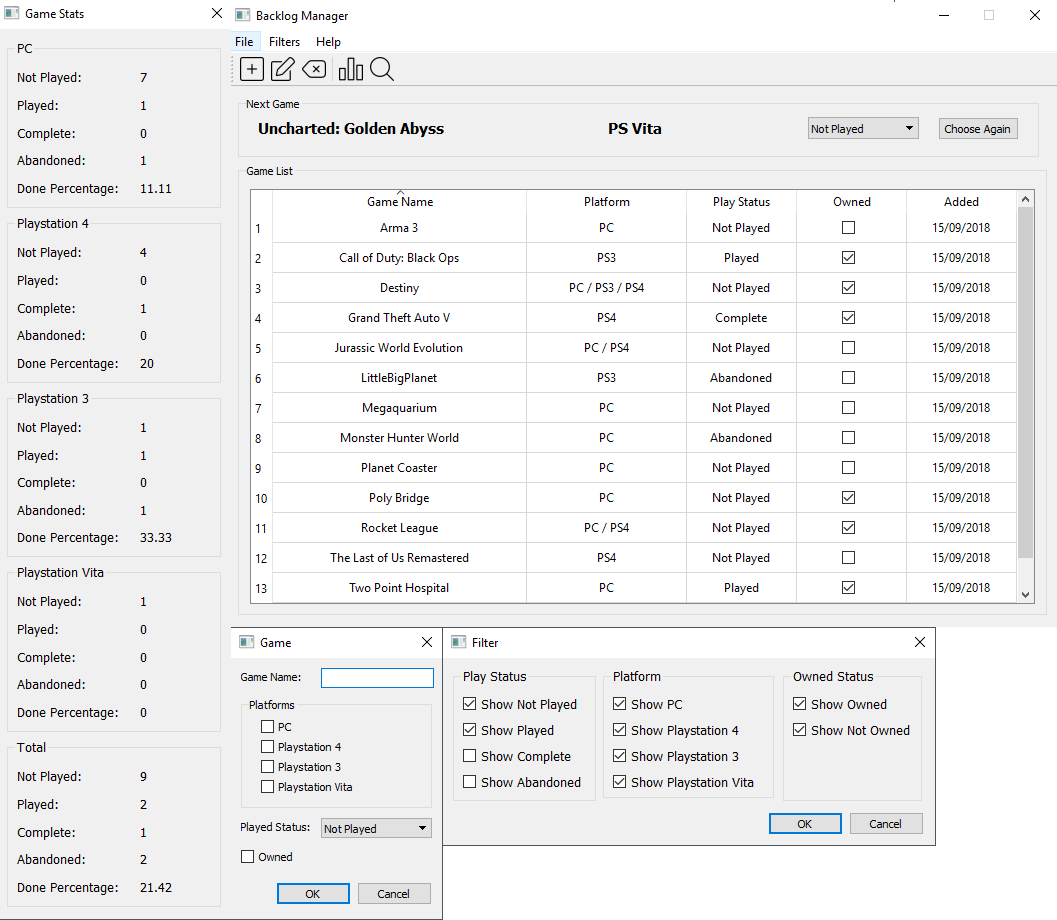Click the Choose Again button
The height and width of the screenshot is (920, 1057).
tap(977, 129)
